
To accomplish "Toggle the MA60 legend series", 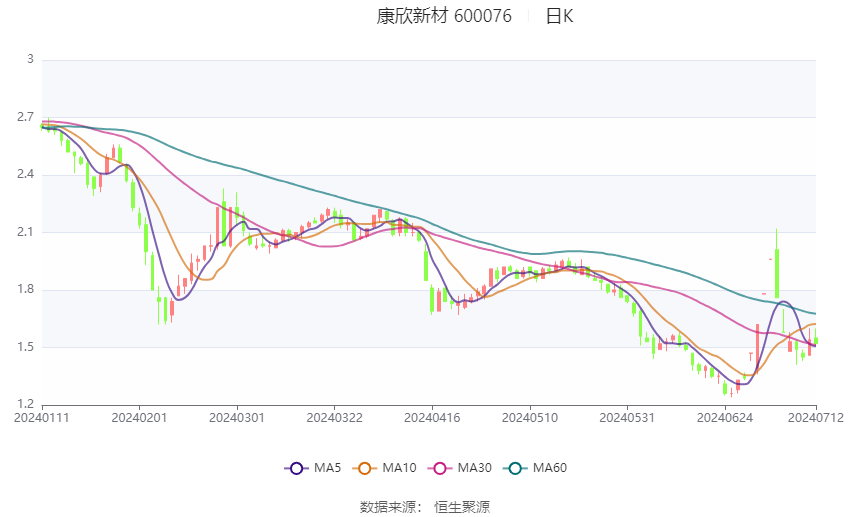I will click(535, 468).
